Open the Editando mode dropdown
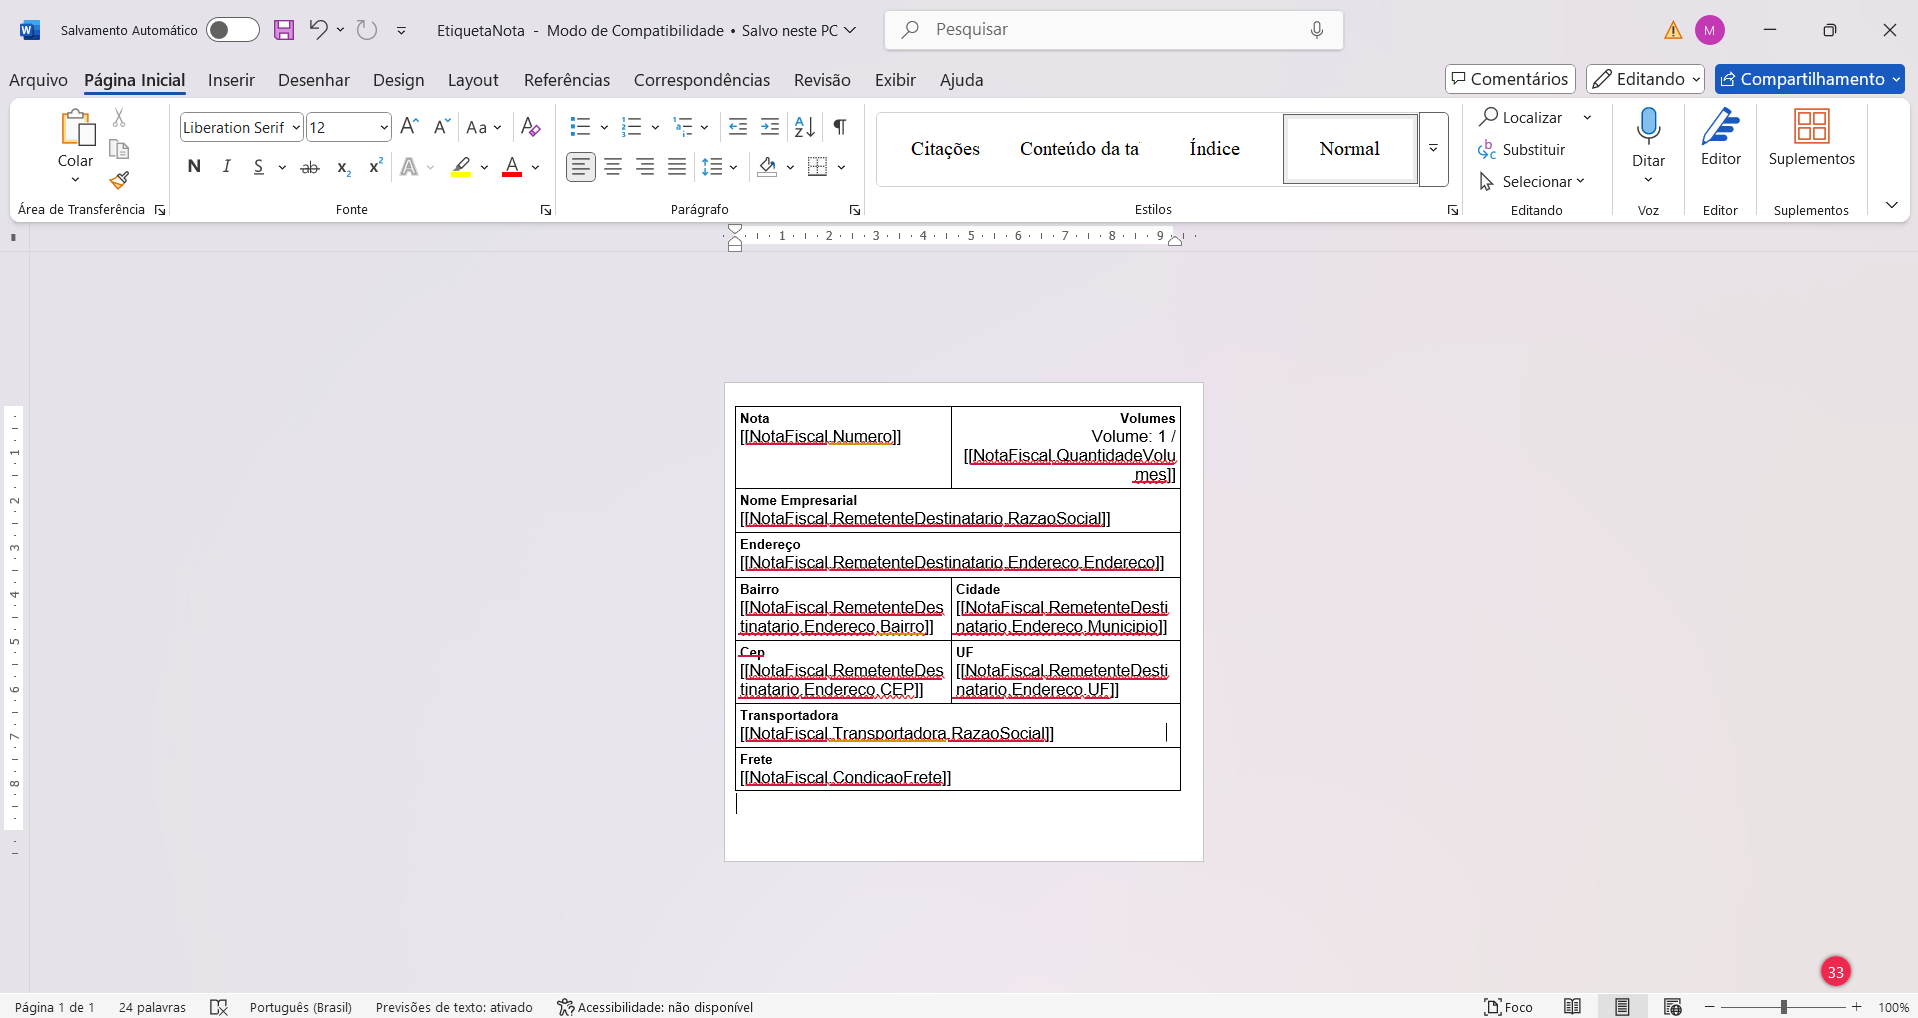 tap(1645, 79)
